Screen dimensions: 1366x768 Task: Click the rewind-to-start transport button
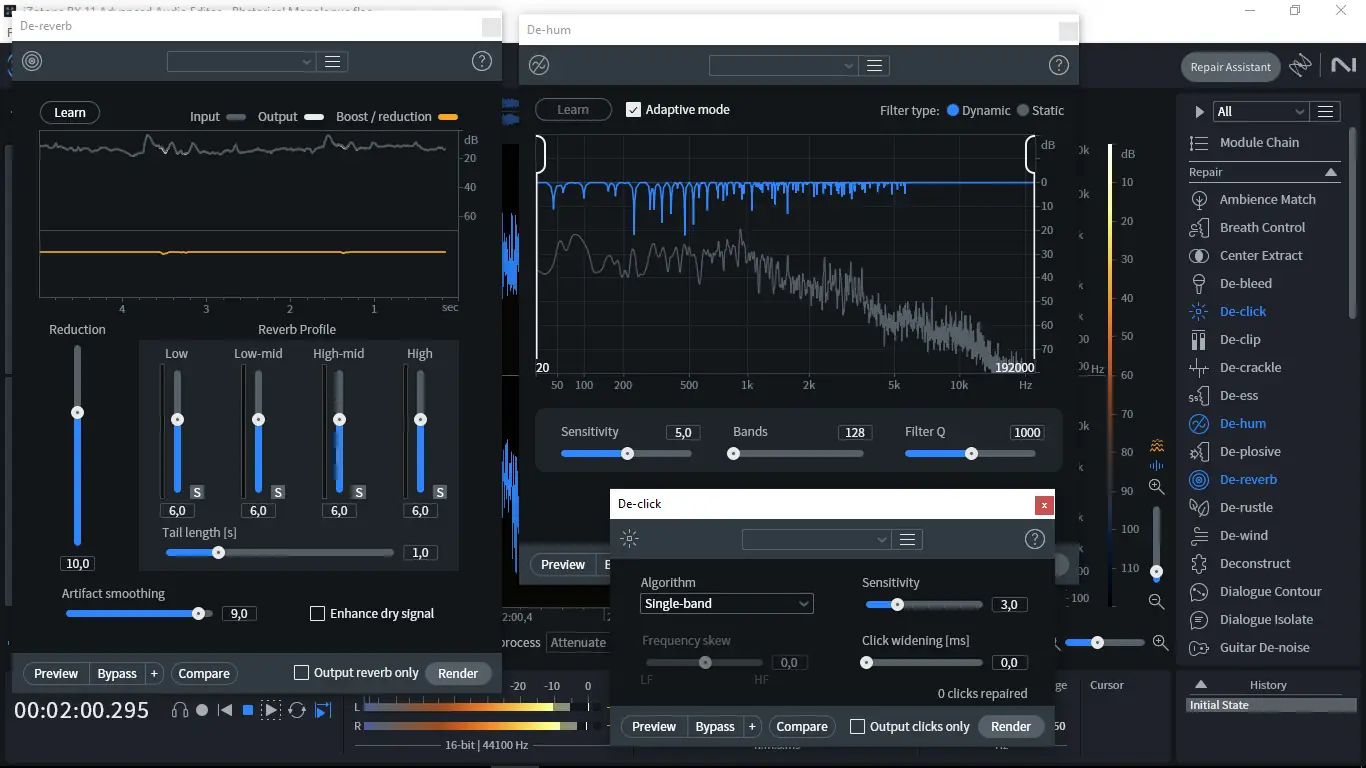click(x=225, y=710)
